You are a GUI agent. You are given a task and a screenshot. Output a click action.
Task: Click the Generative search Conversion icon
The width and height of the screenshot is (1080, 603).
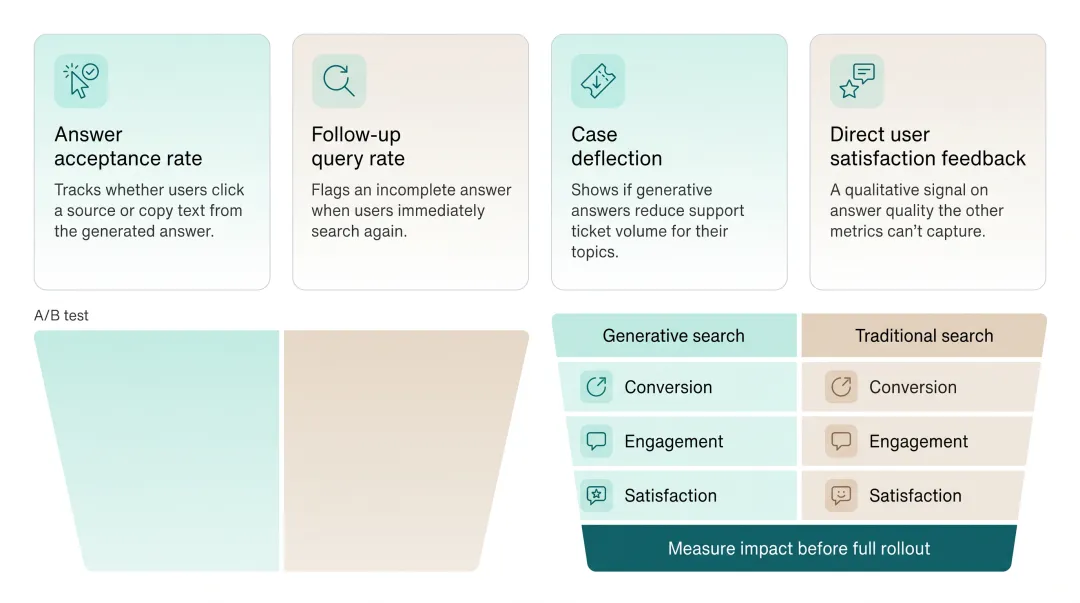[596, 387]
